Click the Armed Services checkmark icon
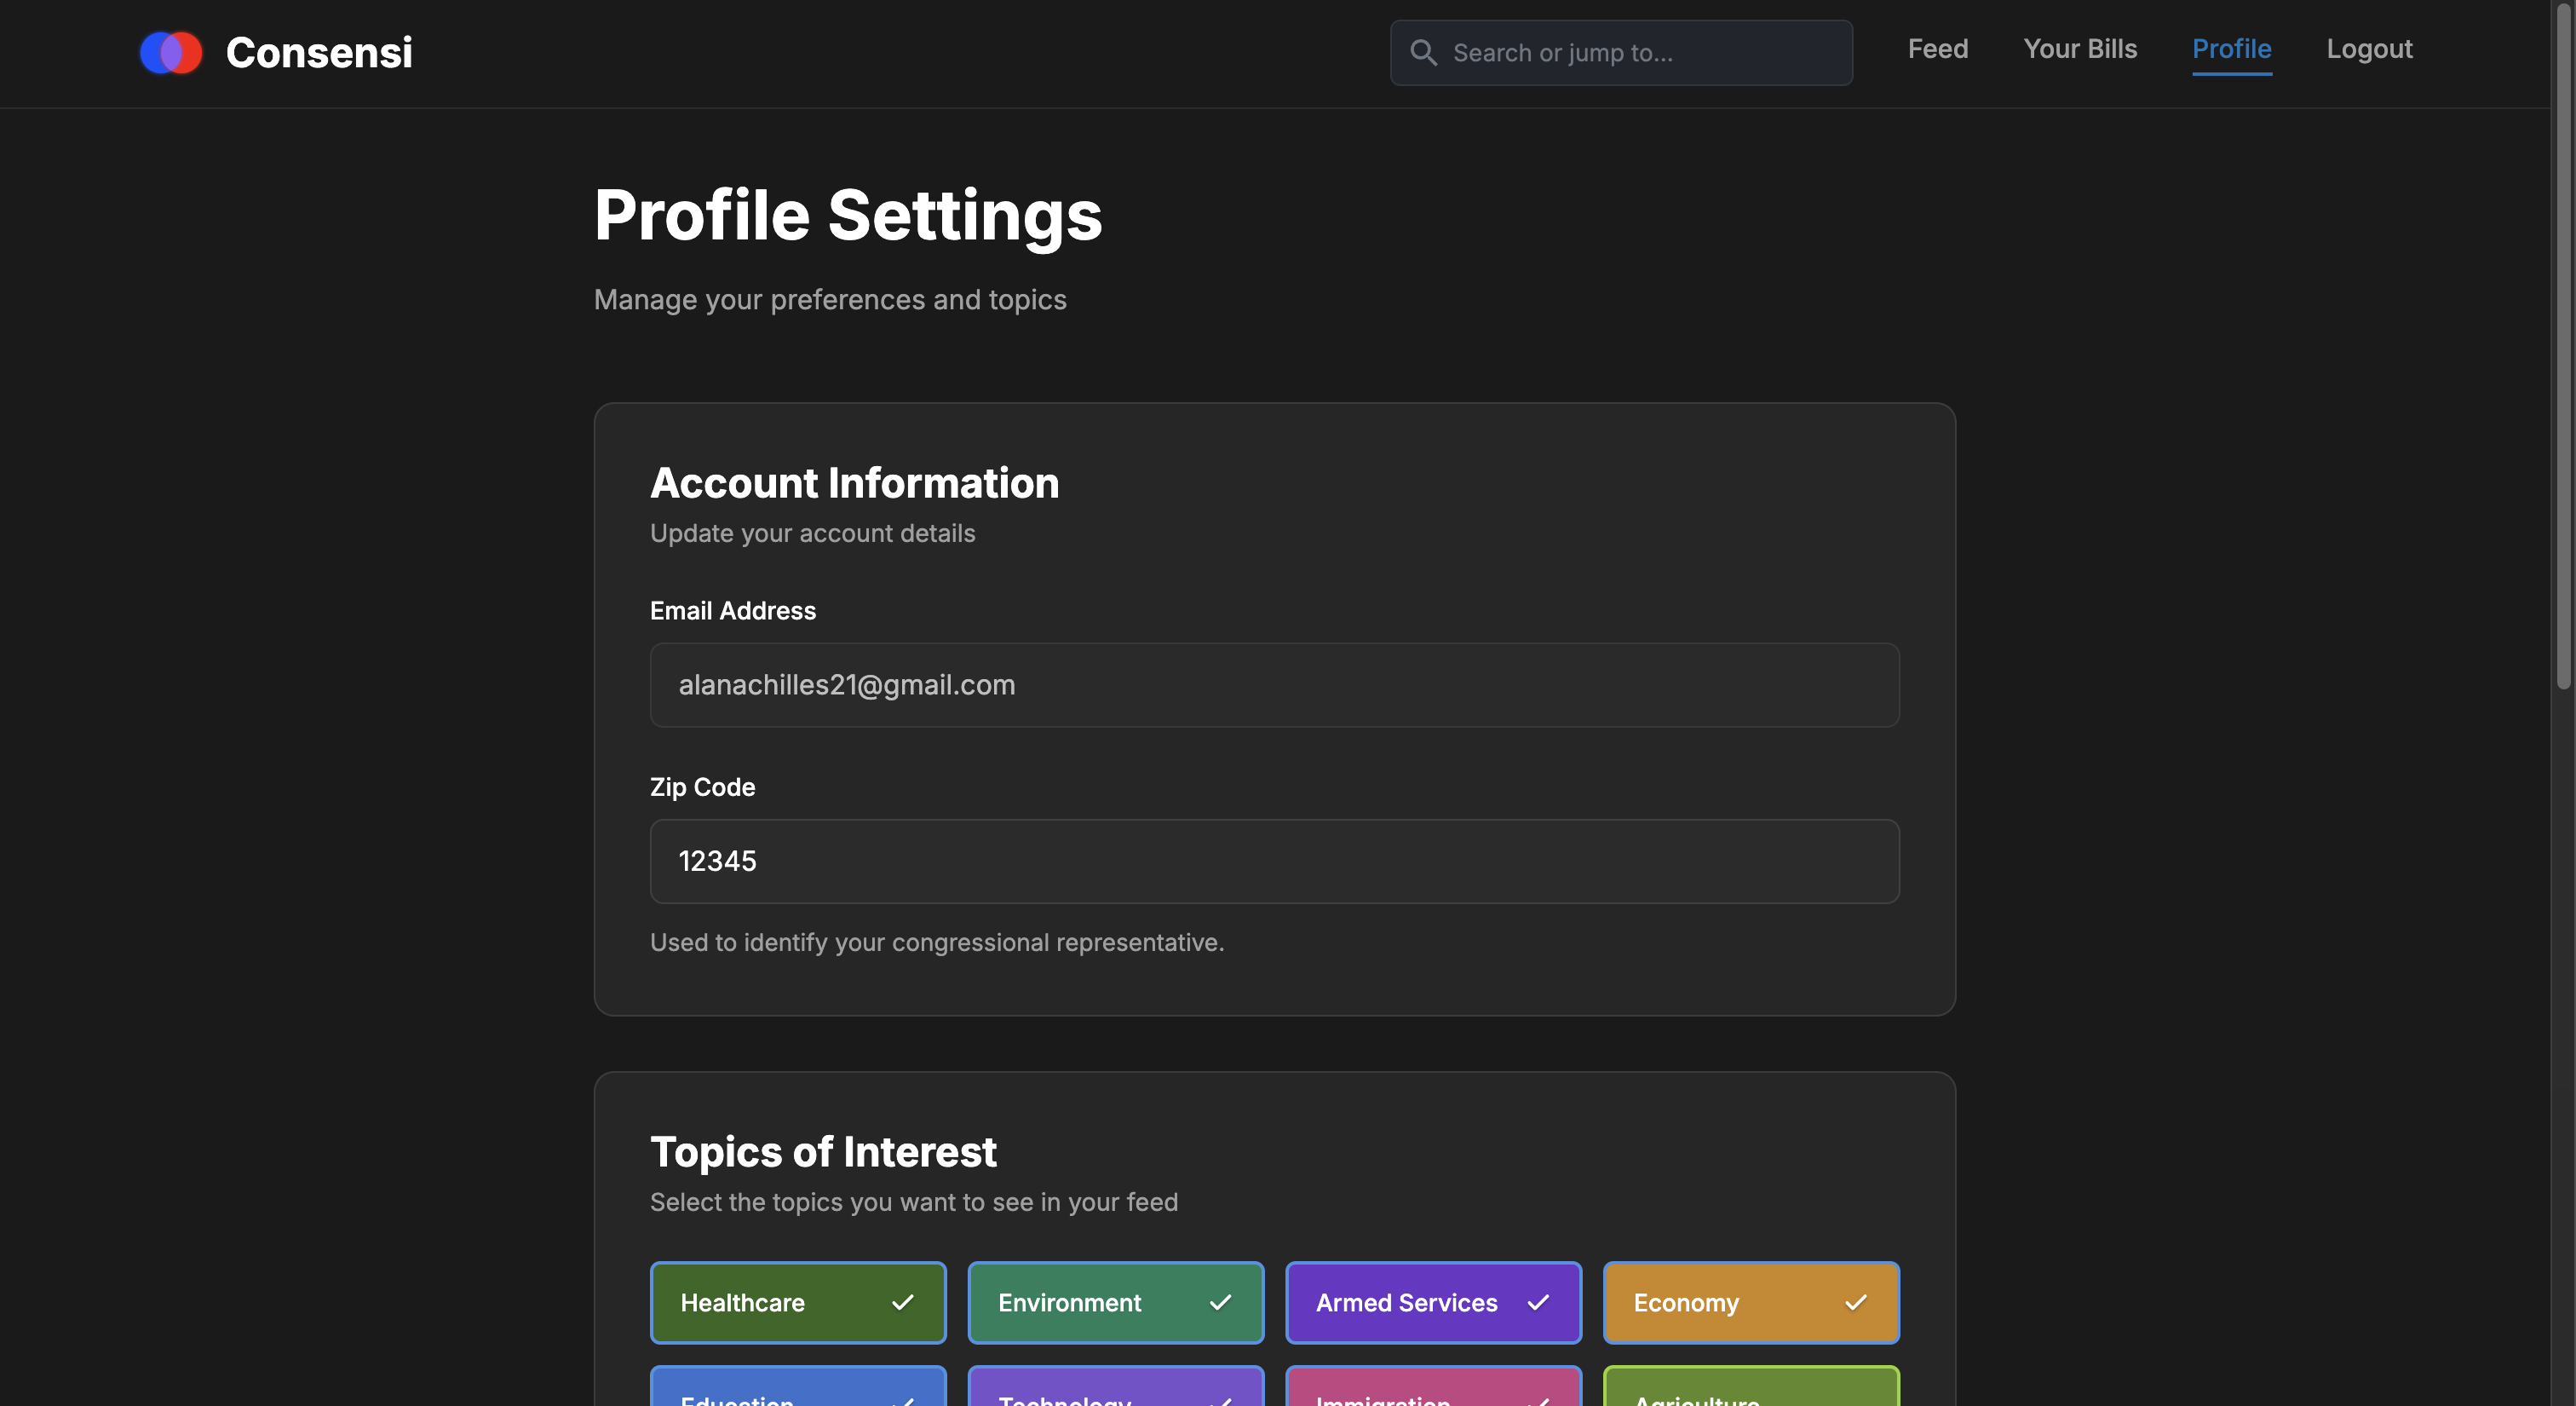 [1538, 1302]
